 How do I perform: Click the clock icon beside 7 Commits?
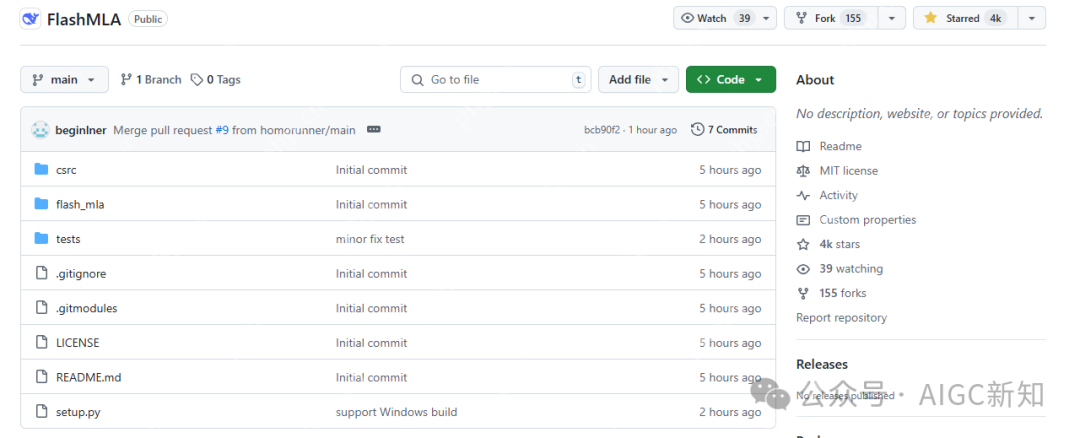point(698,129)
